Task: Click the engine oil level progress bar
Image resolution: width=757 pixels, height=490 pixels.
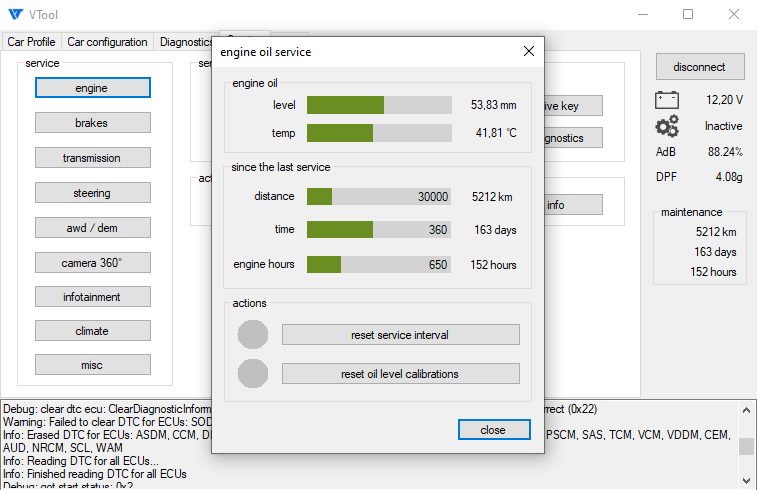Action: 378,105
